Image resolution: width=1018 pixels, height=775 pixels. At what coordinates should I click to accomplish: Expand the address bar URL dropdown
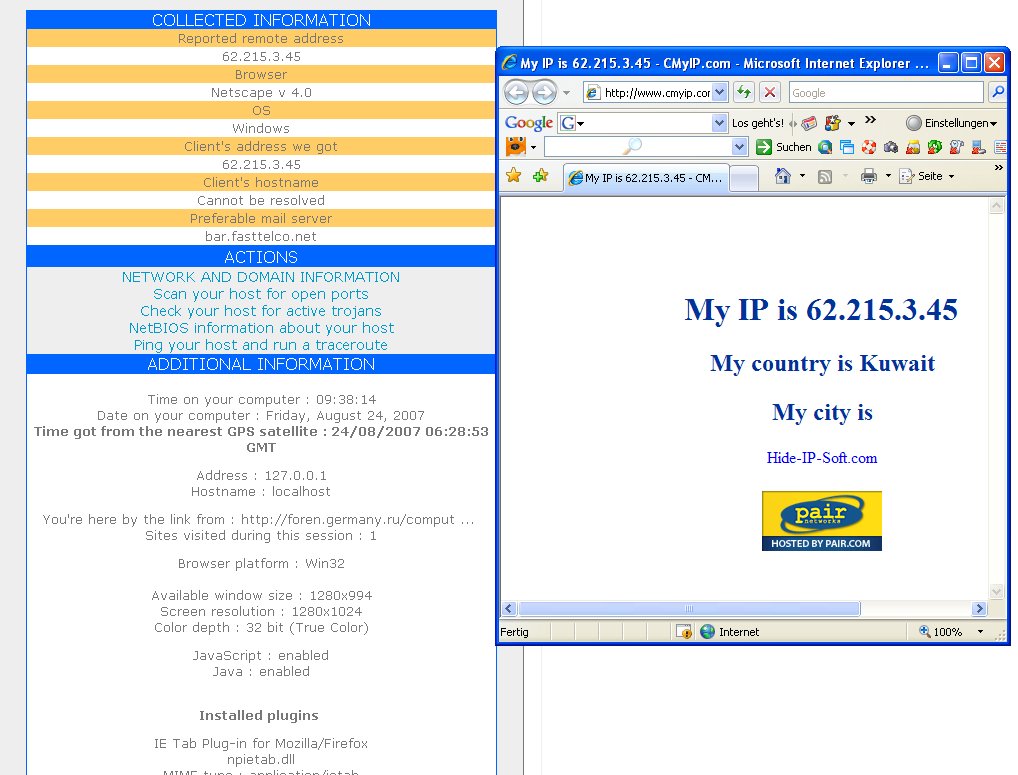pyautogui.click(x=719, y=93)
